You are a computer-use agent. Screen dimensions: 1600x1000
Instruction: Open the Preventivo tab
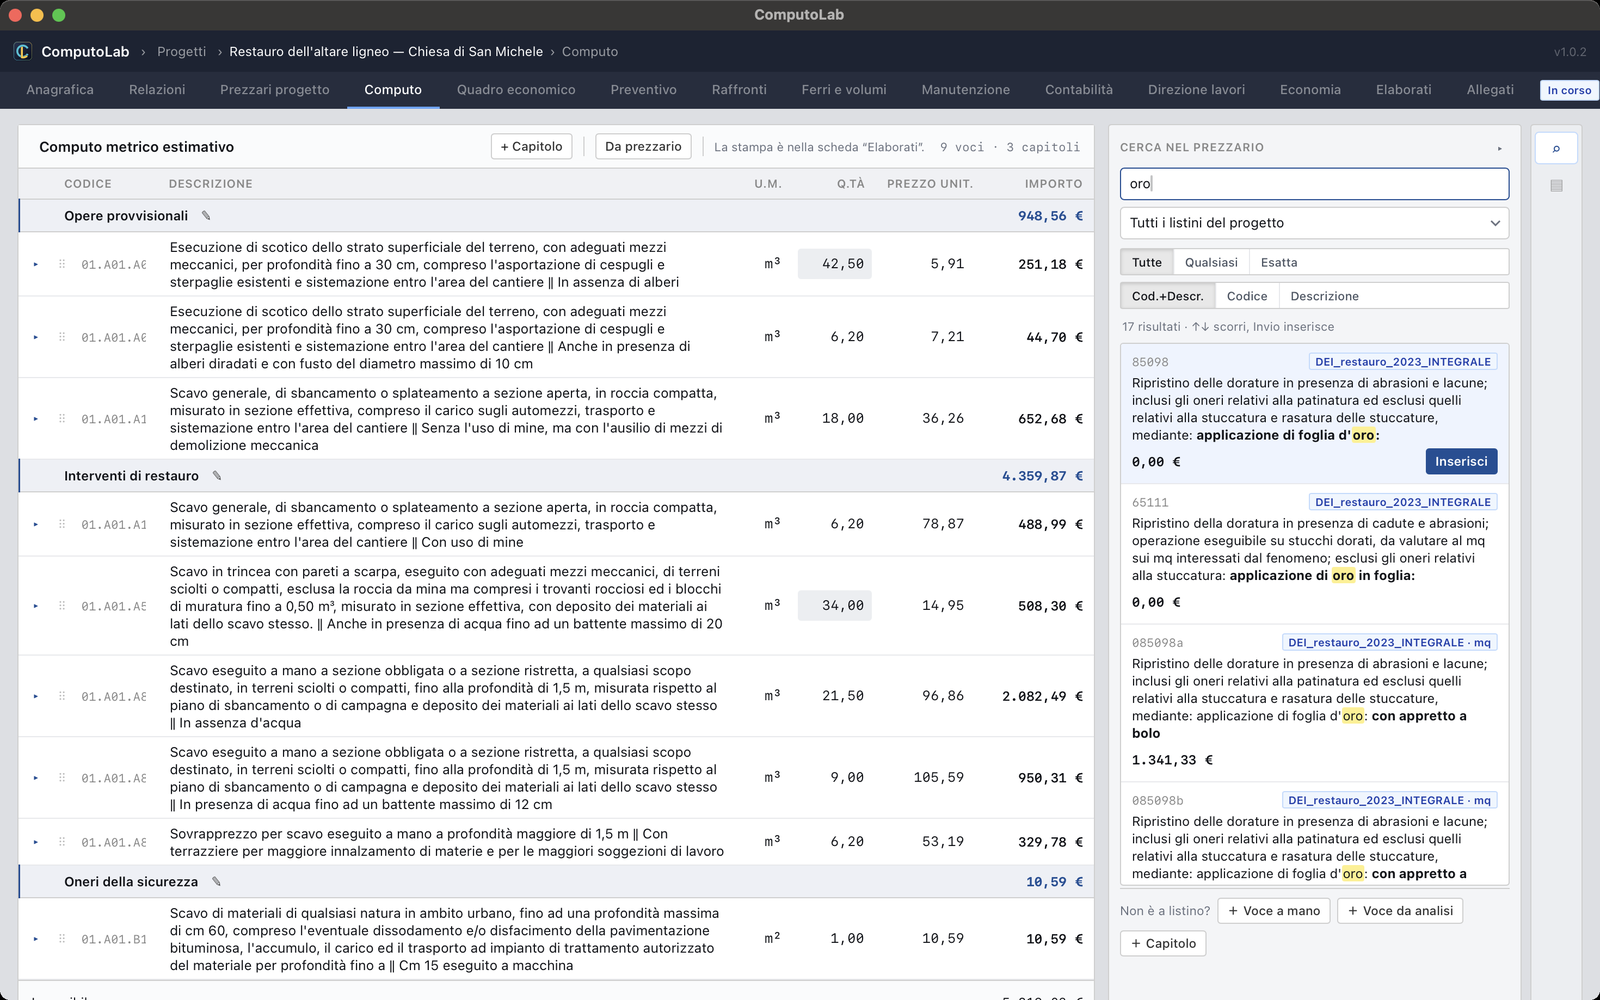pyautogui.click(x=643, y=90)
